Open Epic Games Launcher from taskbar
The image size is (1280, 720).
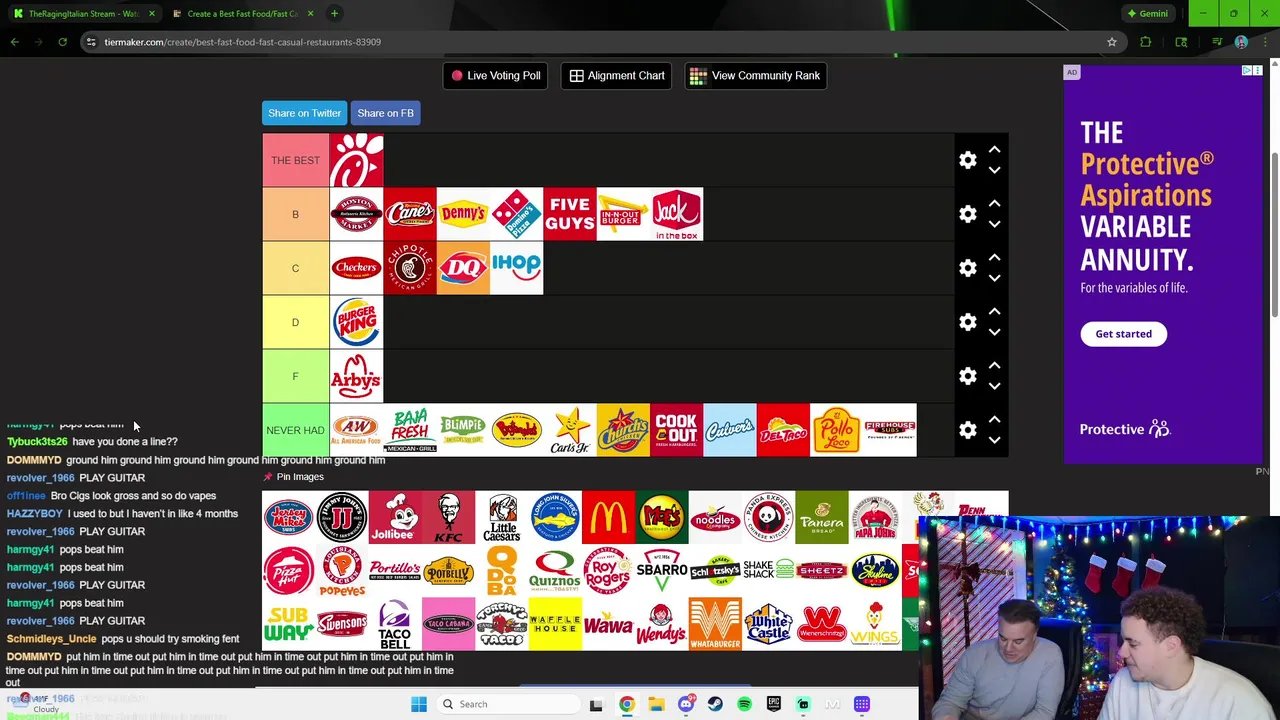(x=773, y=704)
